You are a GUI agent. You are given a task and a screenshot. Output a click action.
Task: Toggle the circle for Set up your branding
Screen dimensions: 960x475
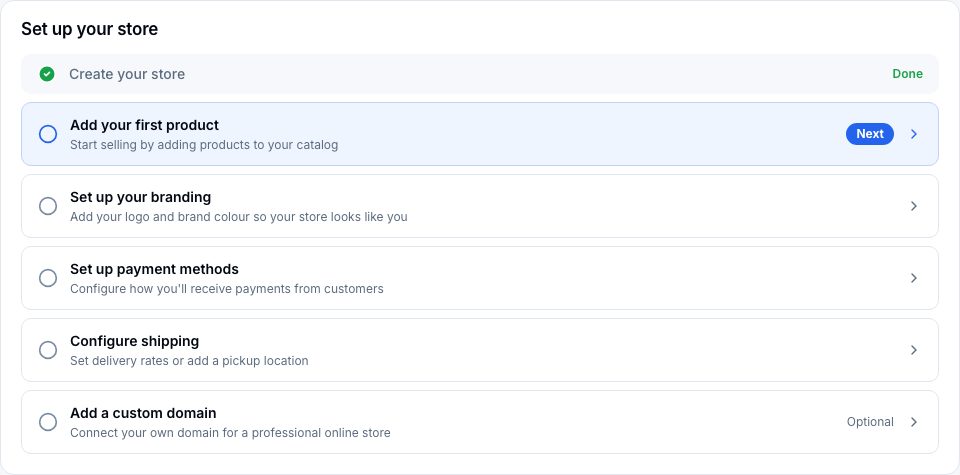(x=48, y=206)
